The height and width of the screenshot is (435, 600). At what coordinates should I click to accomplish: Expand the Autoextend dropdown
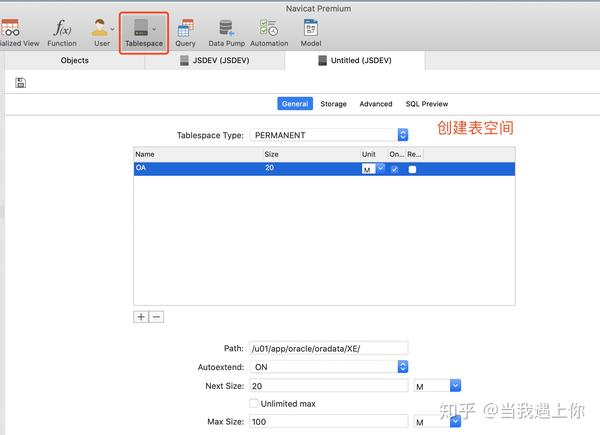pyautogui.click(x=329, y=367)
